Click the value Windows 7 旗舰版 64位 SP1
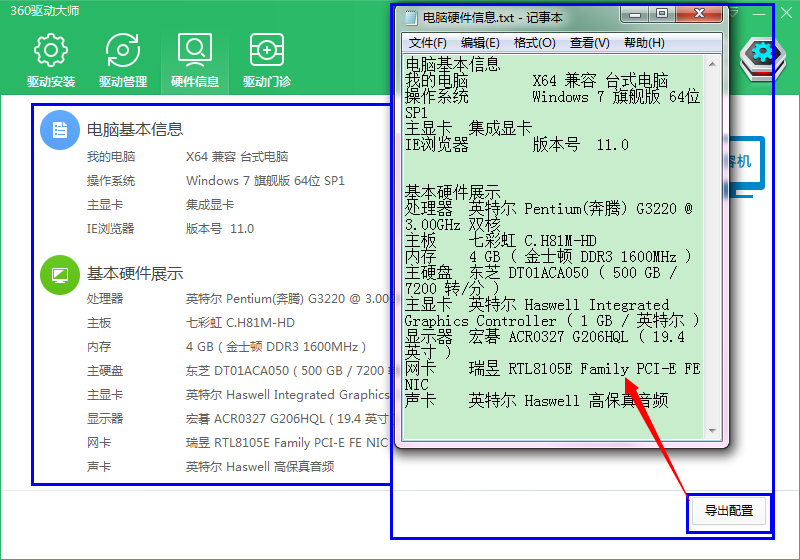 pyautogui.click(x=265, y=181)
